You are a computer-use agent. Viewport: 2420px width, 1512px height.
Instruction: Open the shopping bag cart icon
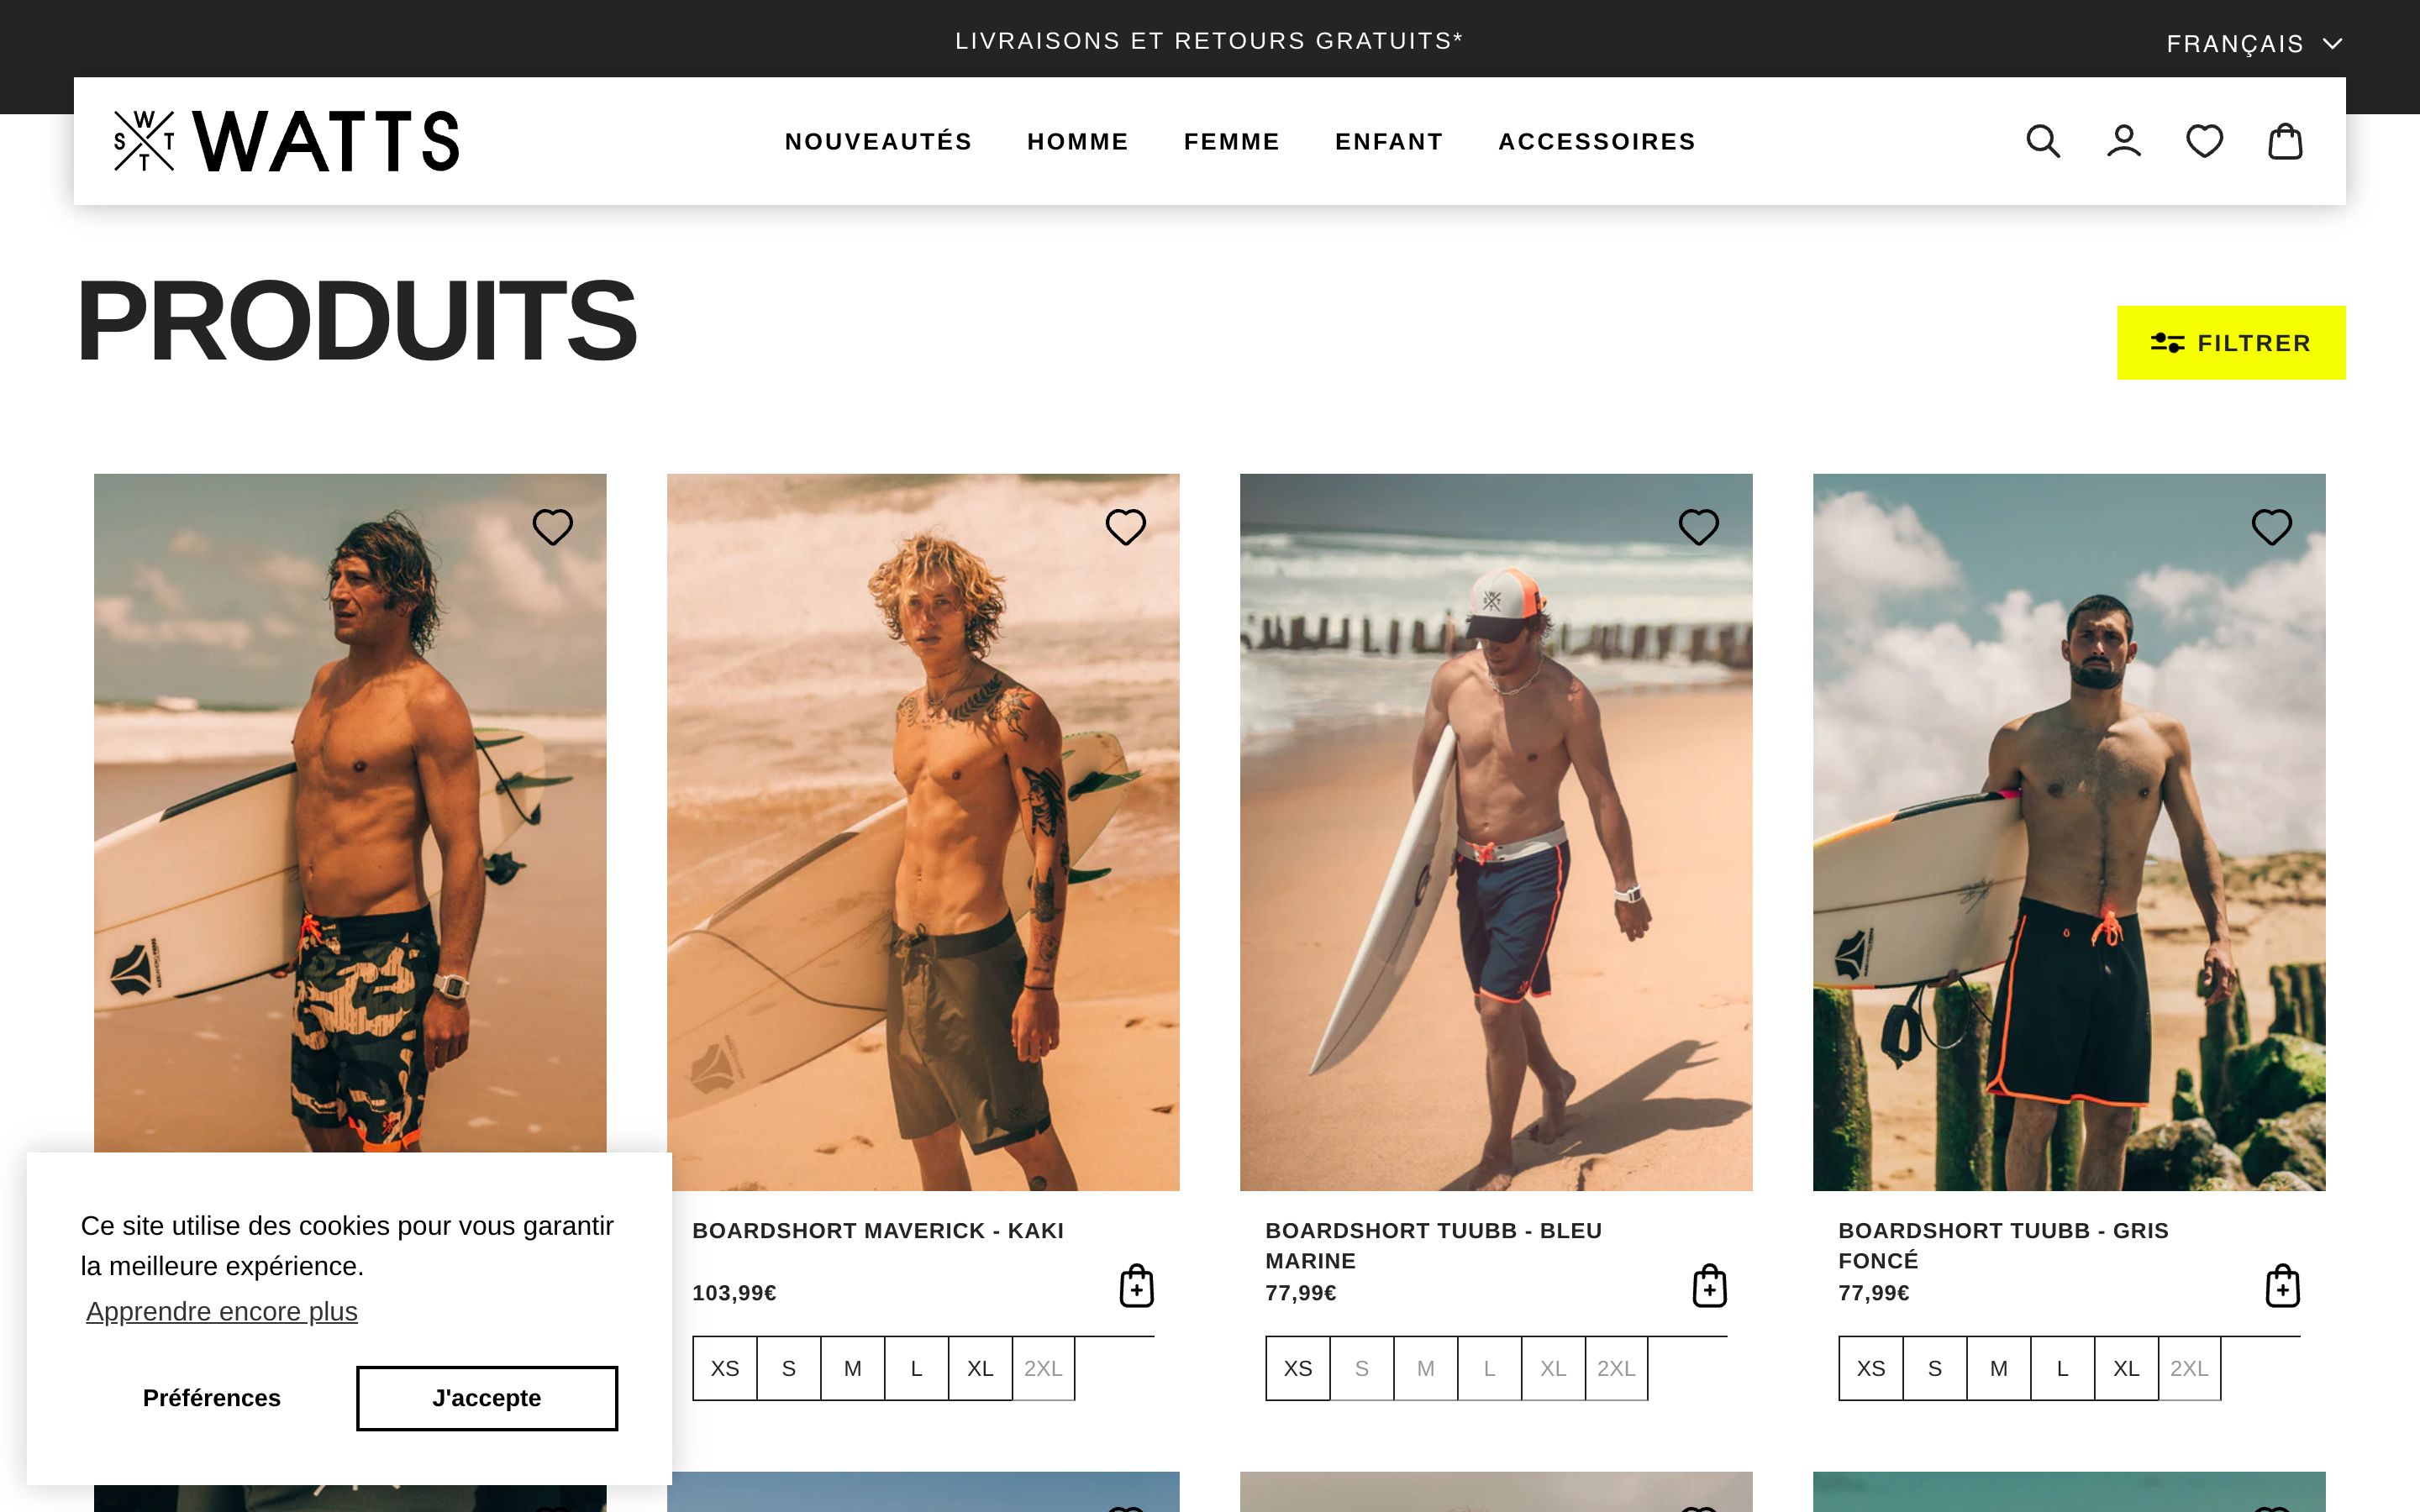coord(2285,141)
